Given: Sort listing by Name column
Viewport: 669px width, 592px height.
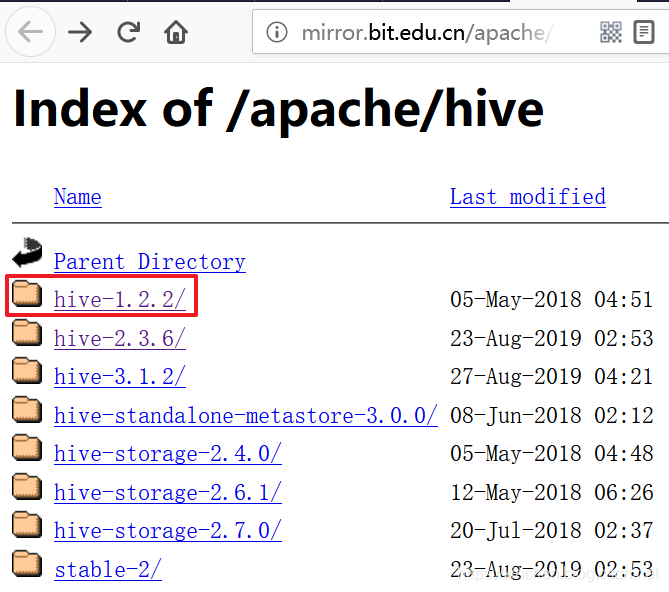Looking at the screenshot, I should point(78,197).
